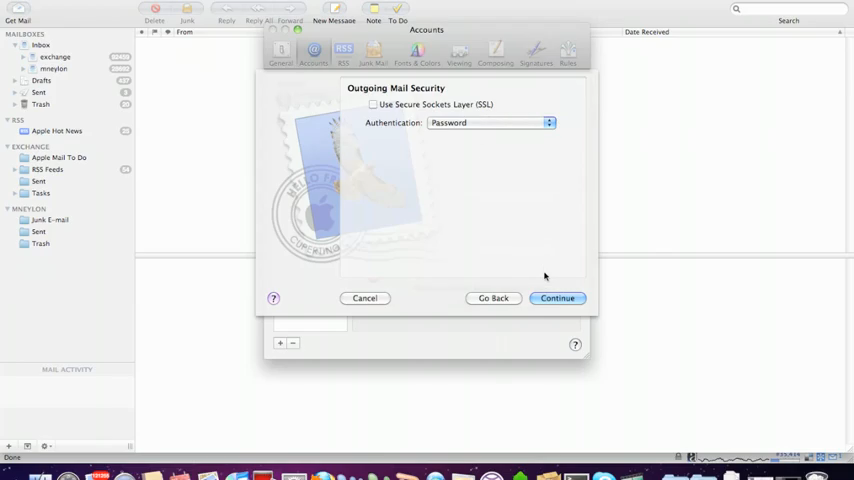Collapse the Inbox disclosure triangle
The height and width of the screenshot is (480, 854).
[15, 45]
